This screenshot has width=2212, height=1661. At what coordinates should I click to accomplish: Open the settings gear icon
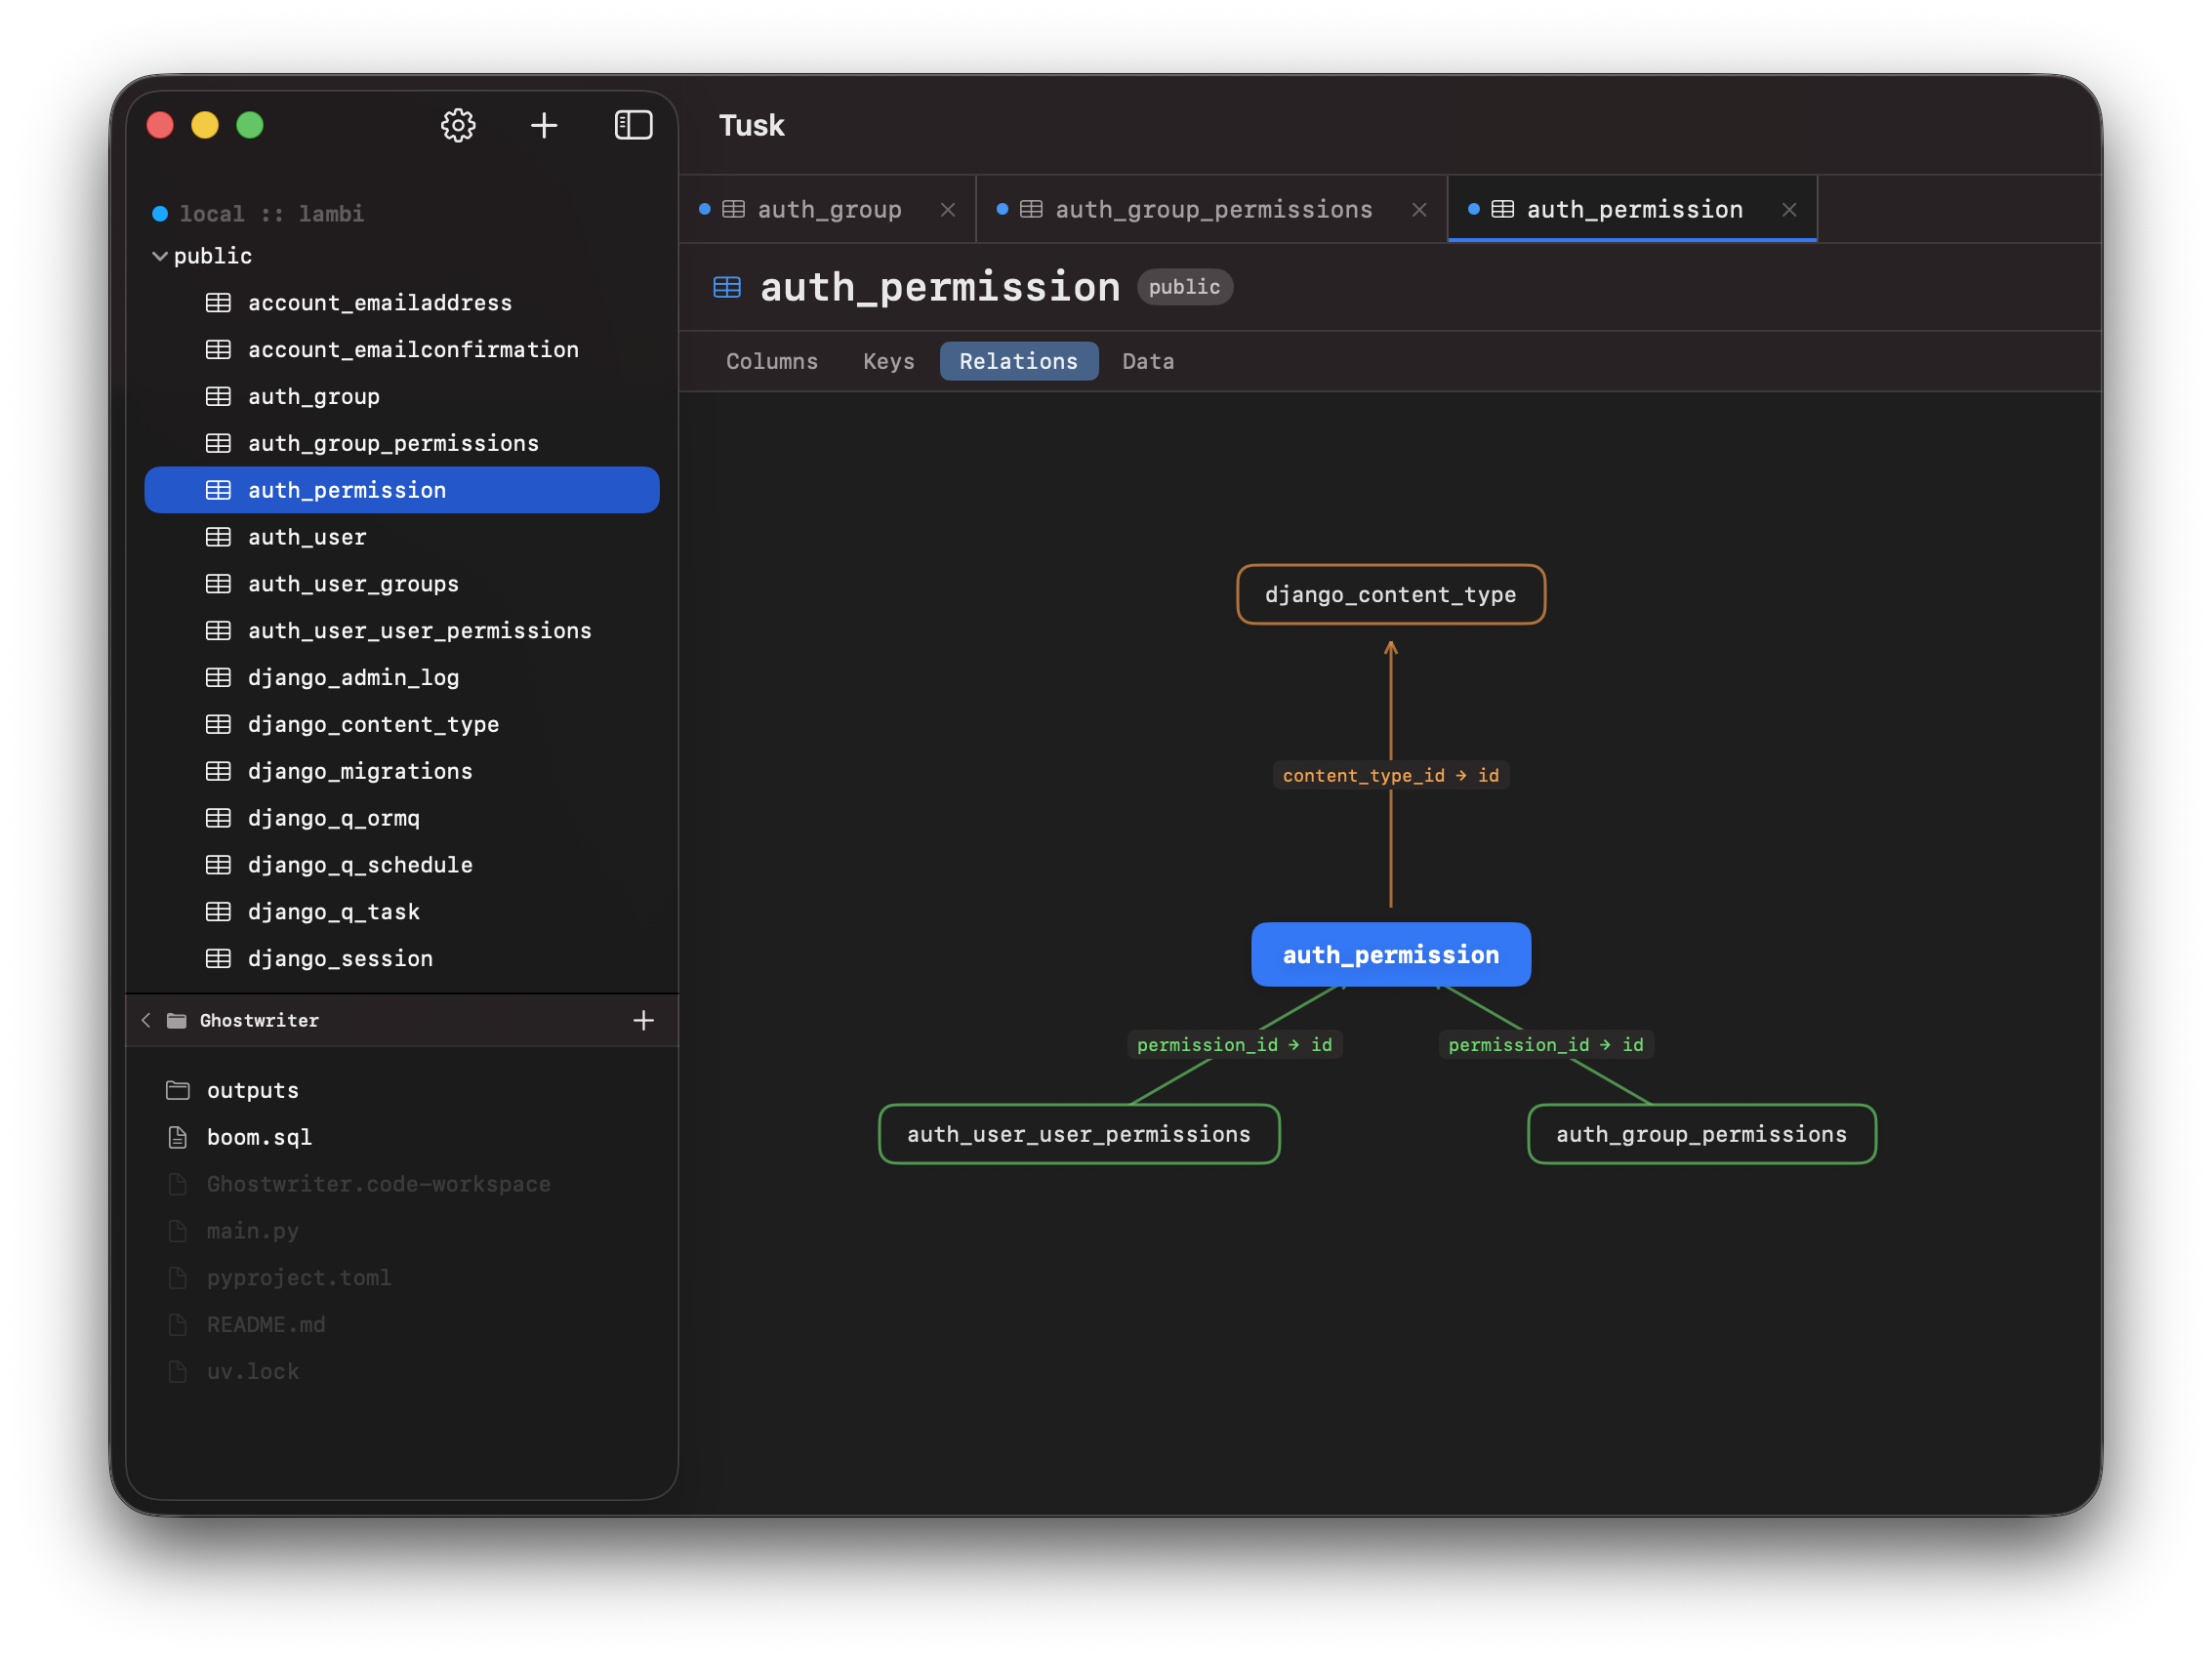tap(458, 124)
